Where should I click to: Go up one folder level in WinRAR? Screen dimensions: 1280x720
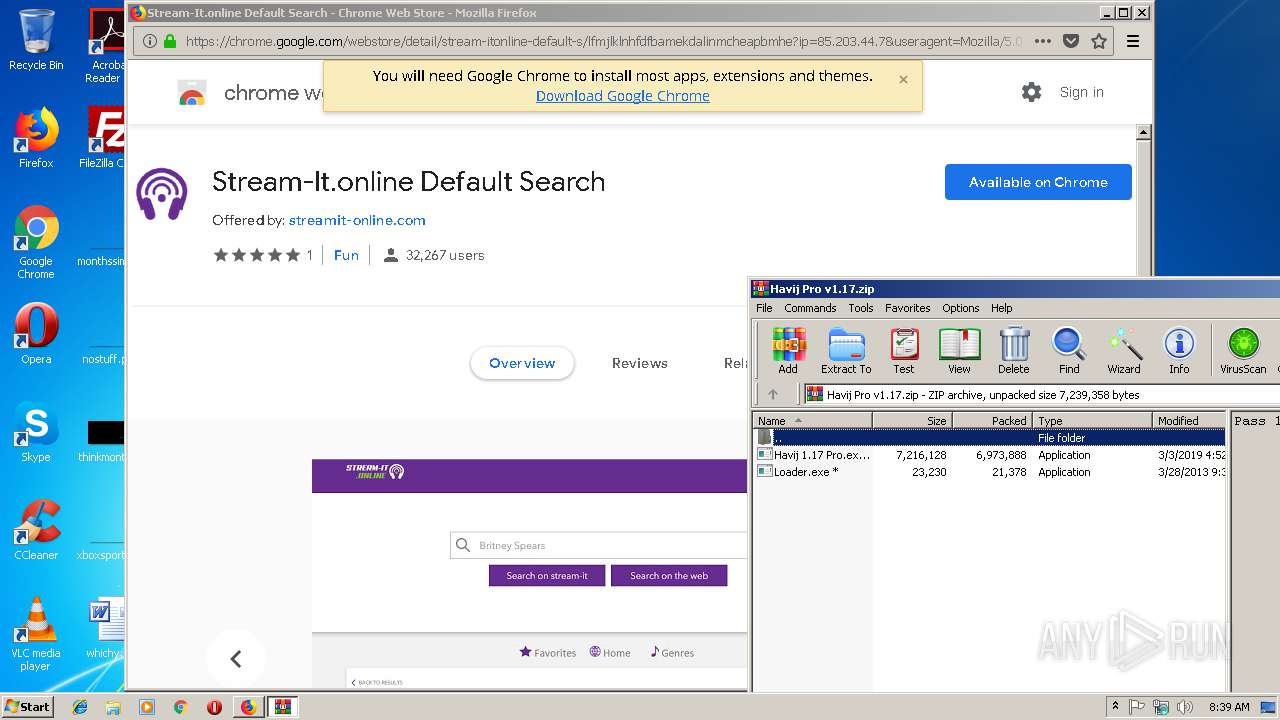pos(772,394)
